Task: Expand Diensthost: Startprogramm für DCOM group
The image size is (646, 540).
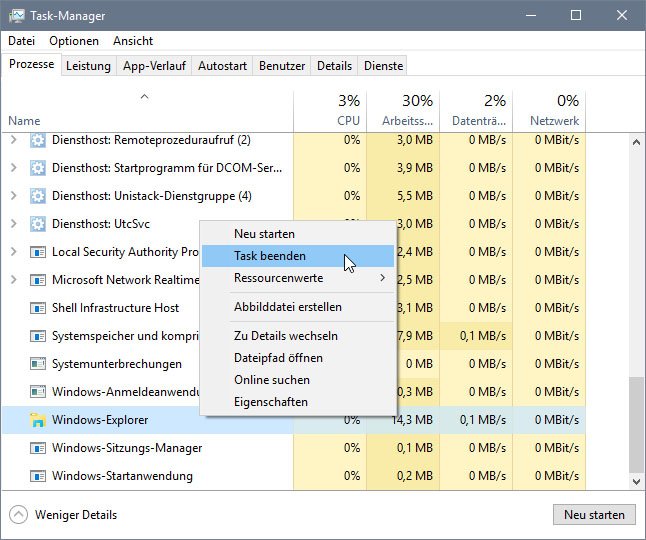Action: (14, 168)
